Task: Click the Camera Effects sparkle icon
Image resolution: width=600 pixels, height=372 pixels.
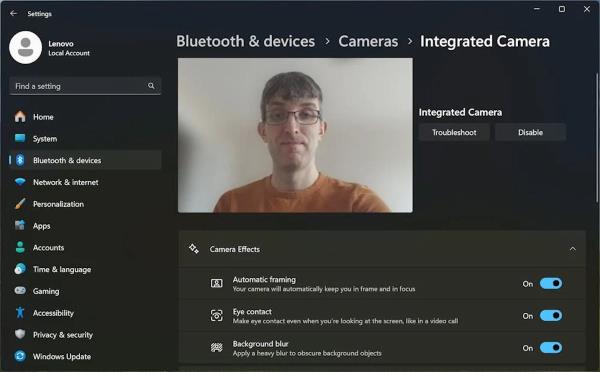Action: tap(194, 249)
